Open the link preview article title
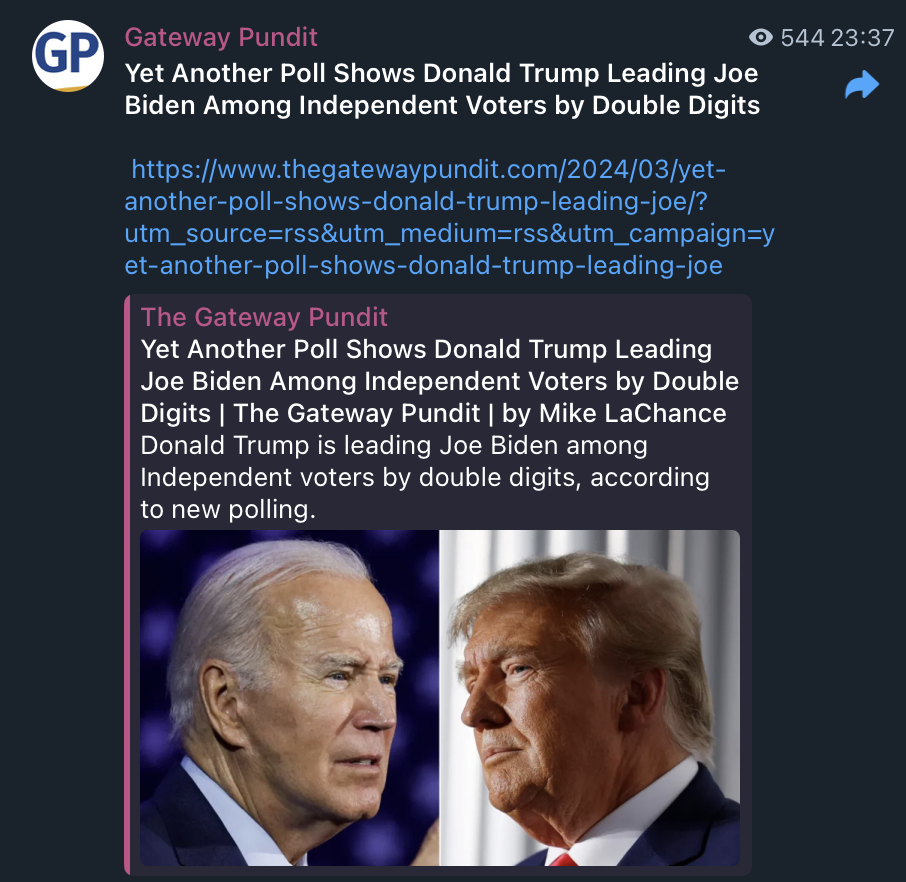906x882 pixels. pos(440,381)
